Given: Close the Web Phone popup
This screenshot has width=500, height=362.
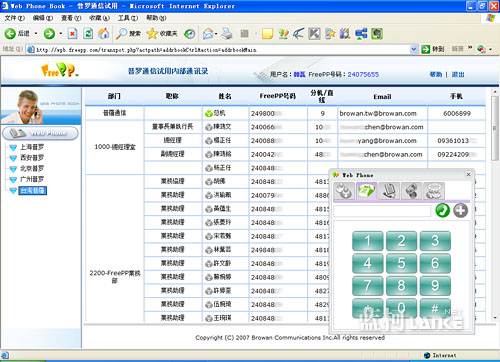Looking at the screenshot, I should point(468,174).
